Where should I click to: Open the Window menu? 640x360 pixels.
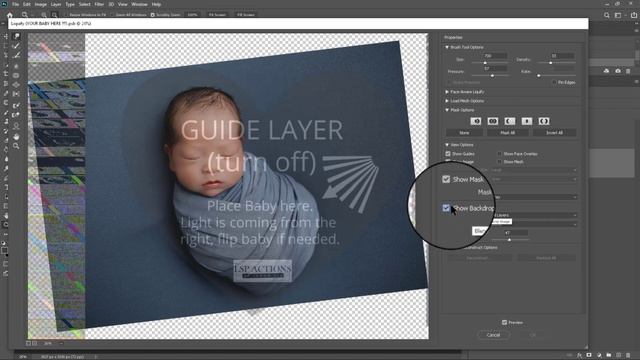pos(139,4)
